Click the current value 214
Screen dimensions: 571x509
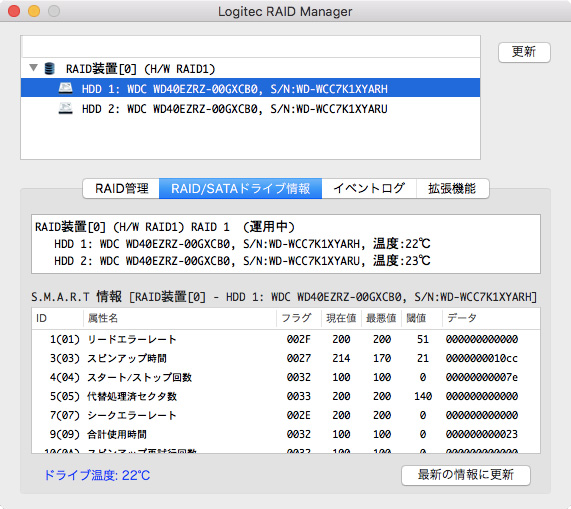[341, 358]
